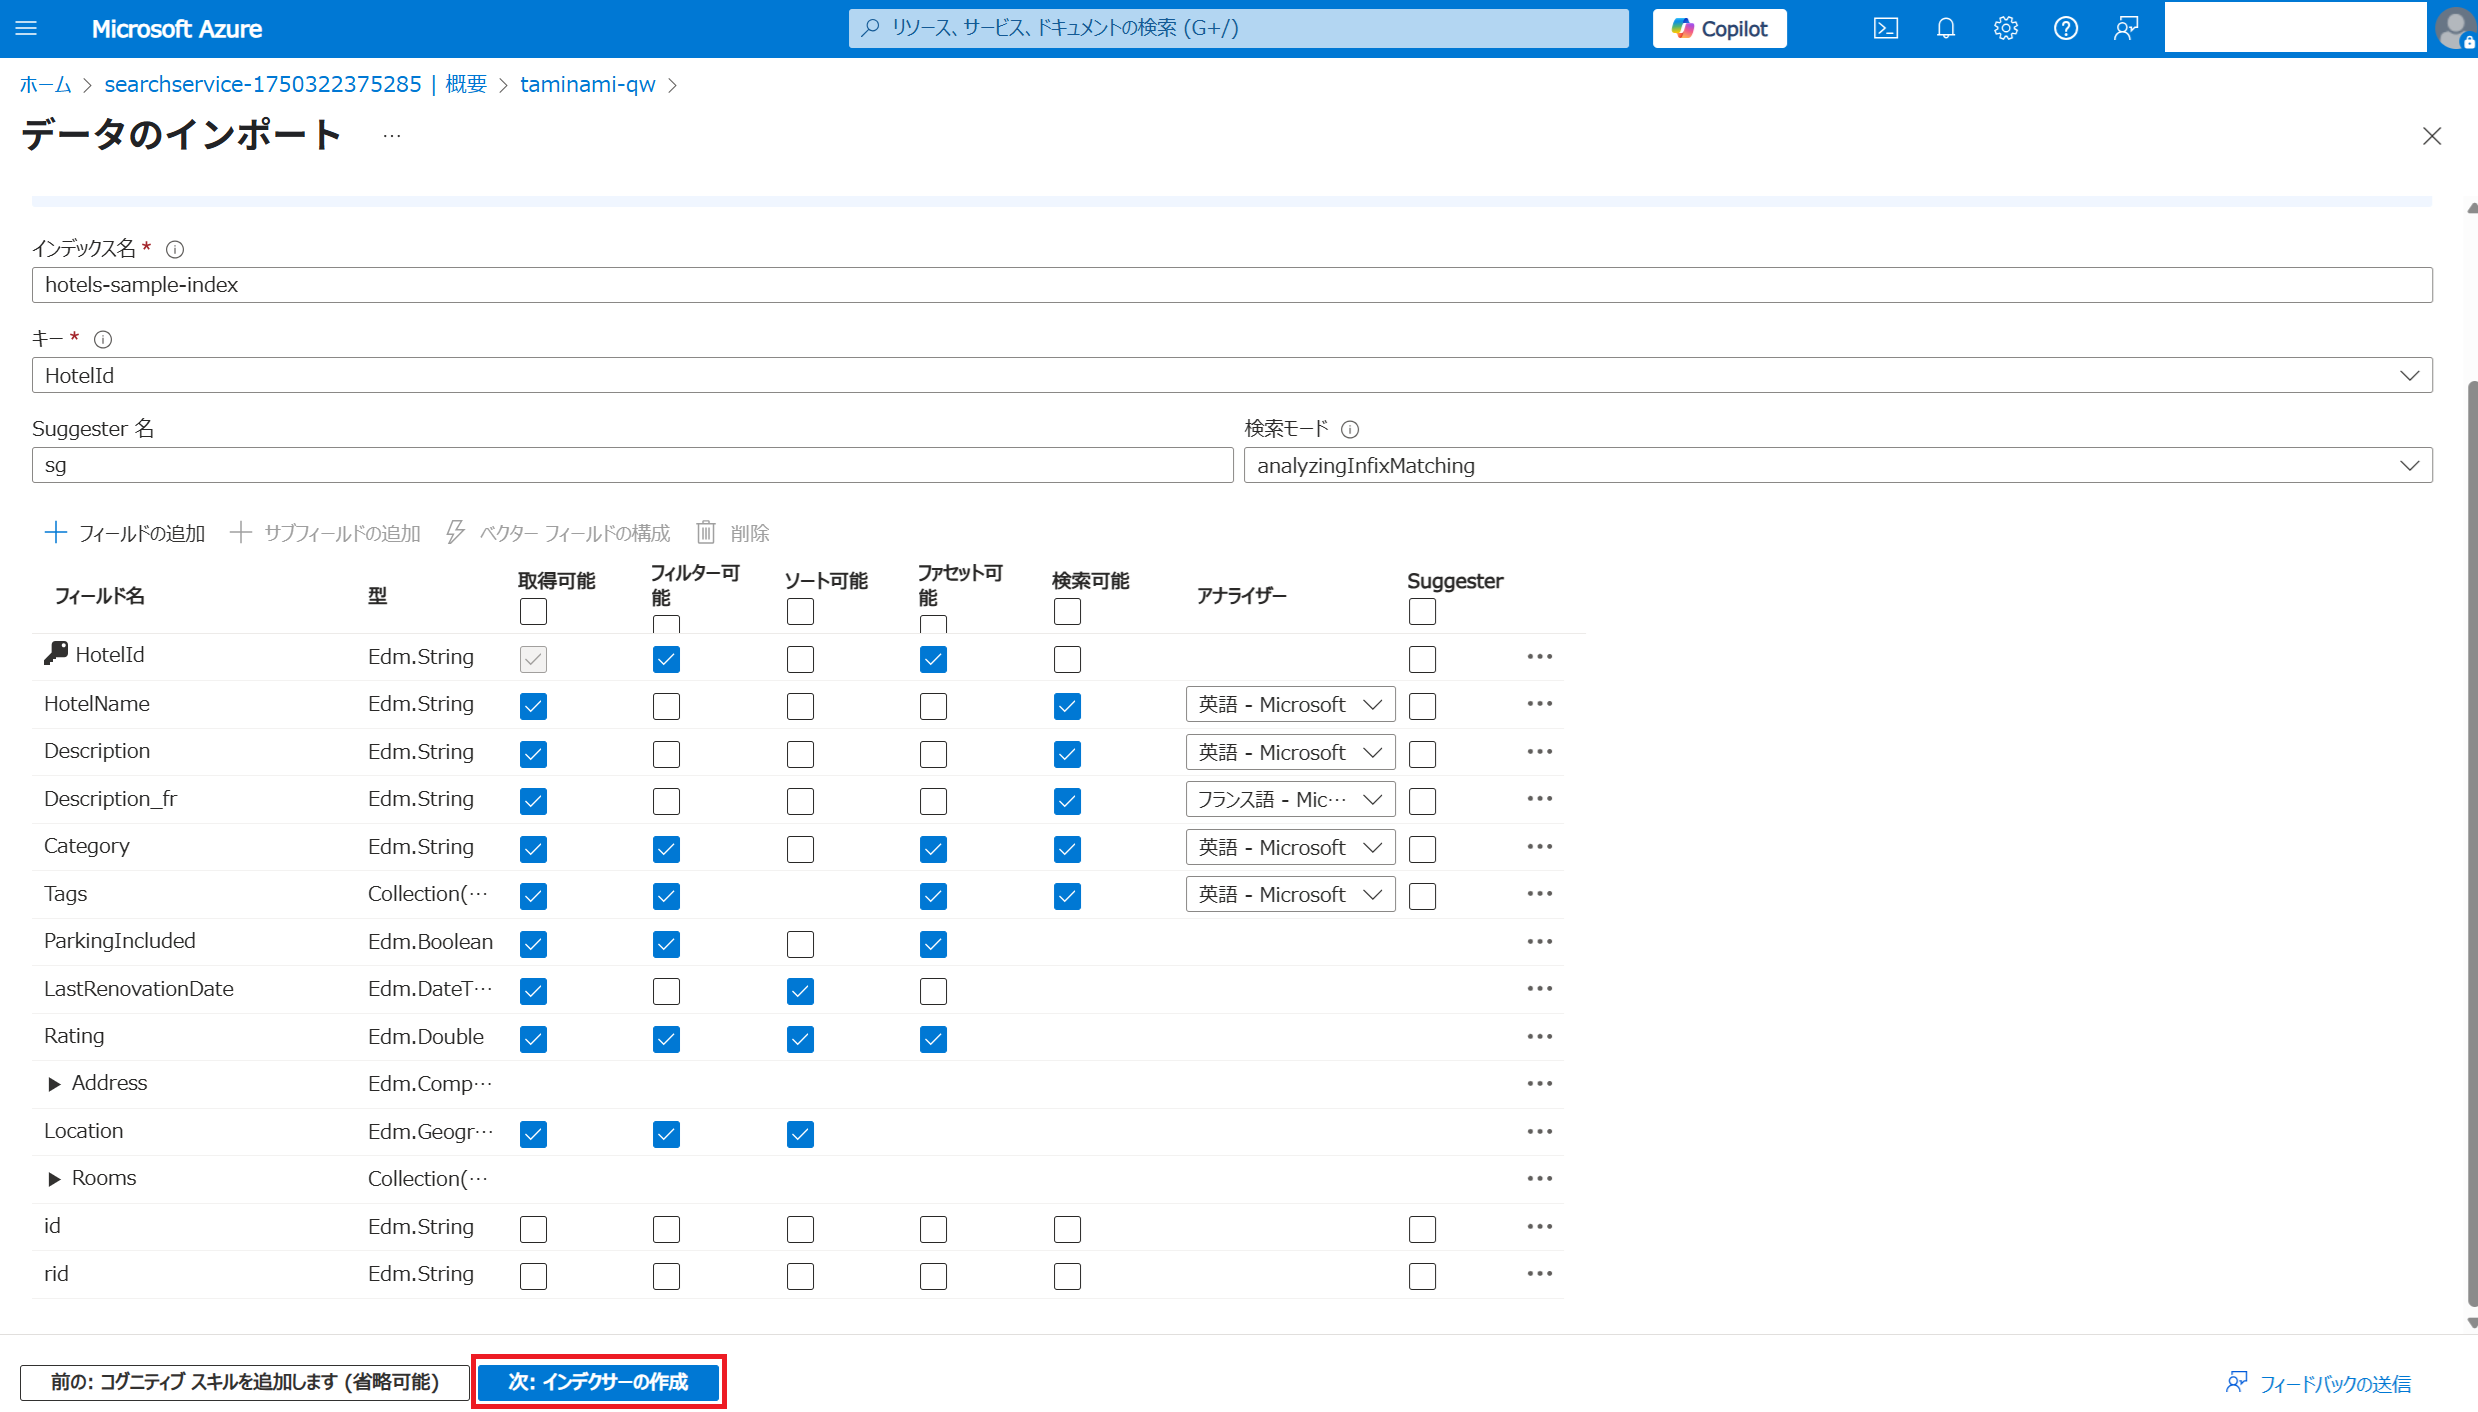Uncheck sortable for the Rating field

[800, 1040]
